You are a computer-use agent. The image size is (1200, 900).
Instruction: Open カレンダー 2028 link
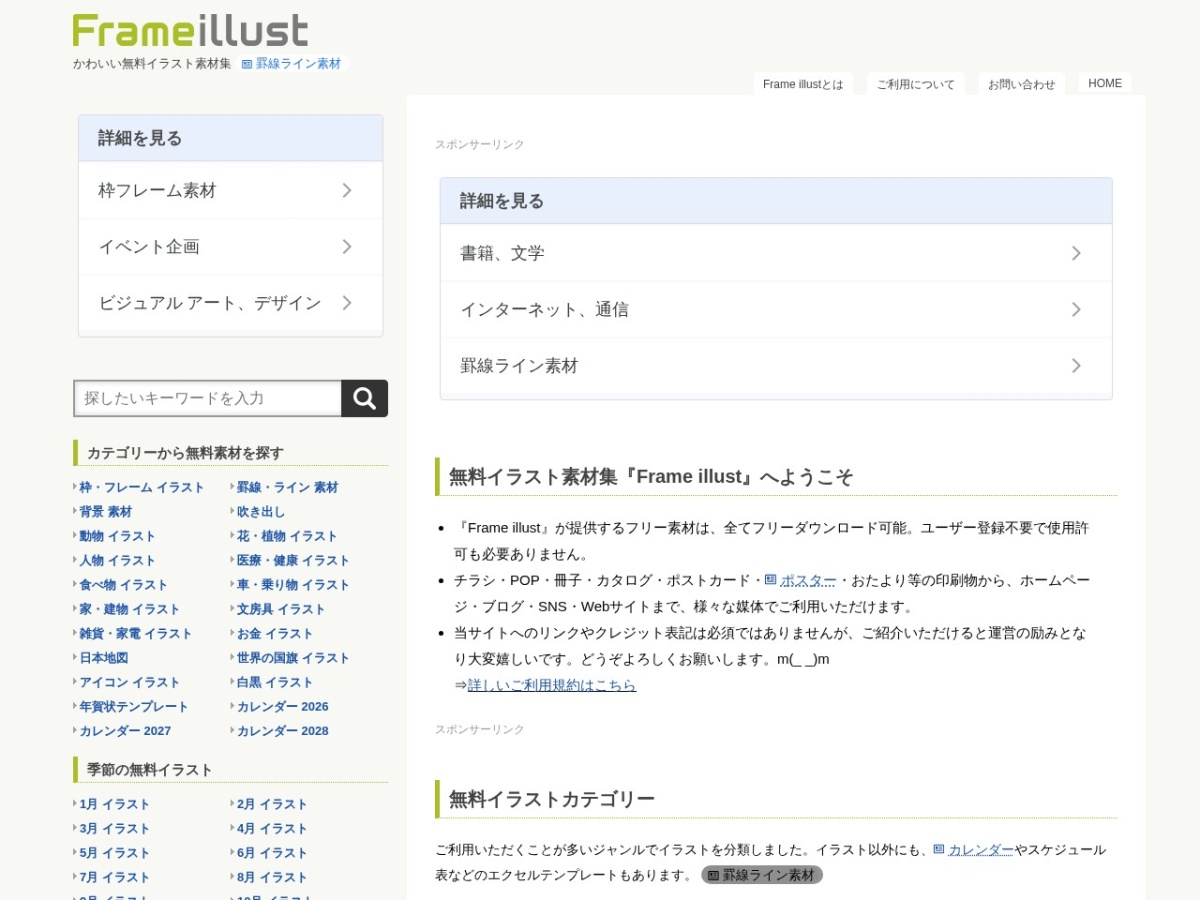click(282, 731)
